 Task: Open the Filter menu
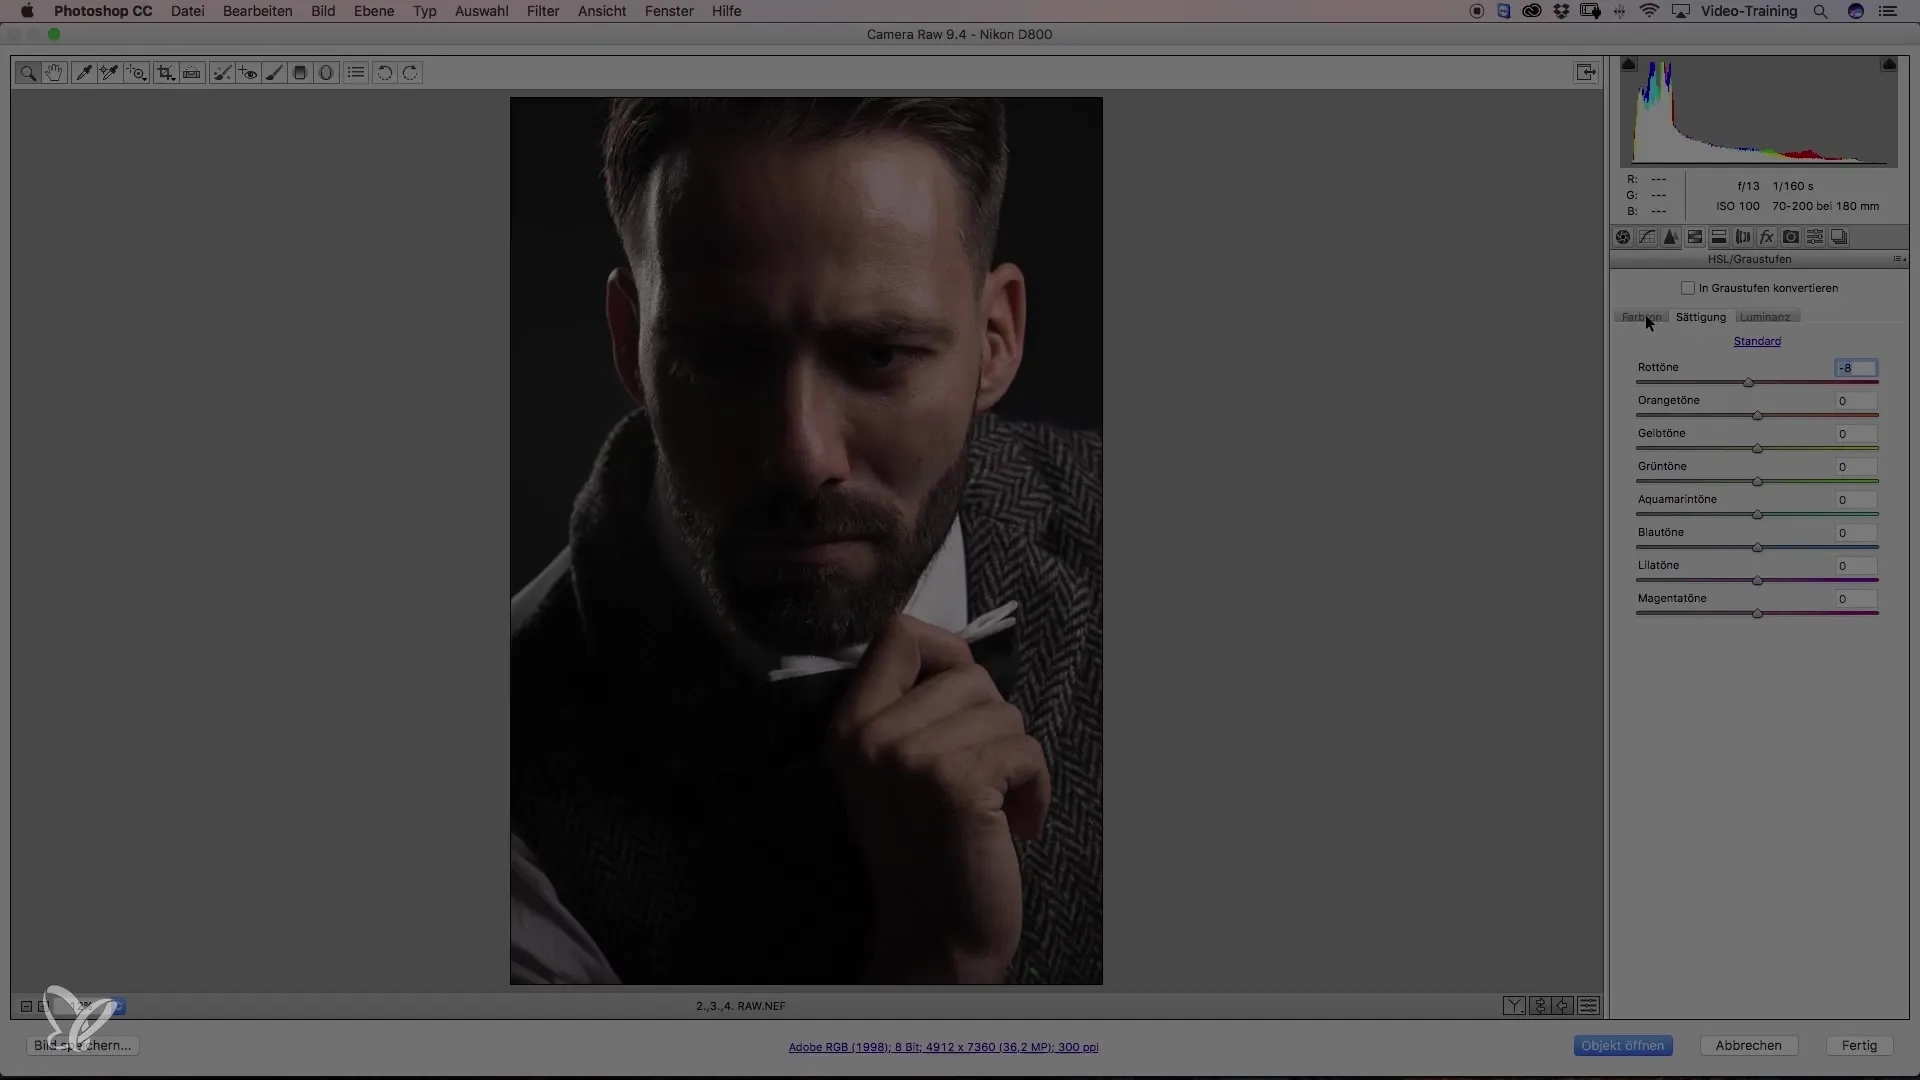(x=543, y=11)
